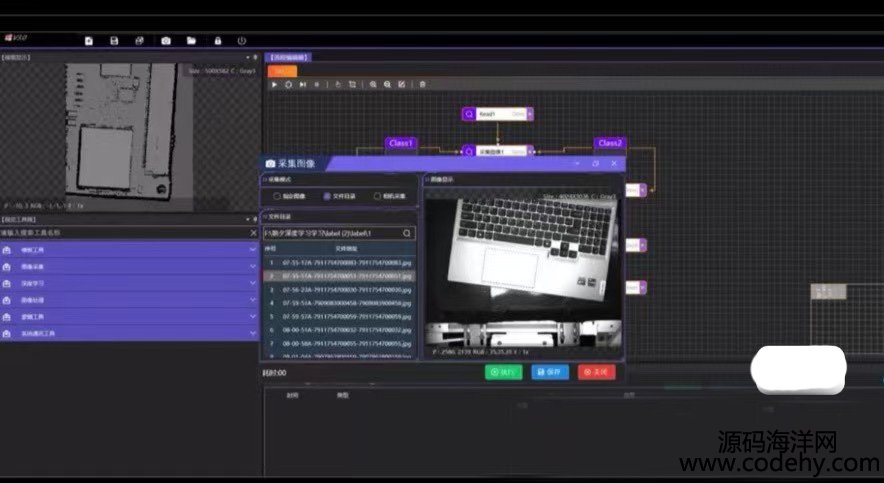Clear the toolbox search with the X icon

click(x=254, y=233)
